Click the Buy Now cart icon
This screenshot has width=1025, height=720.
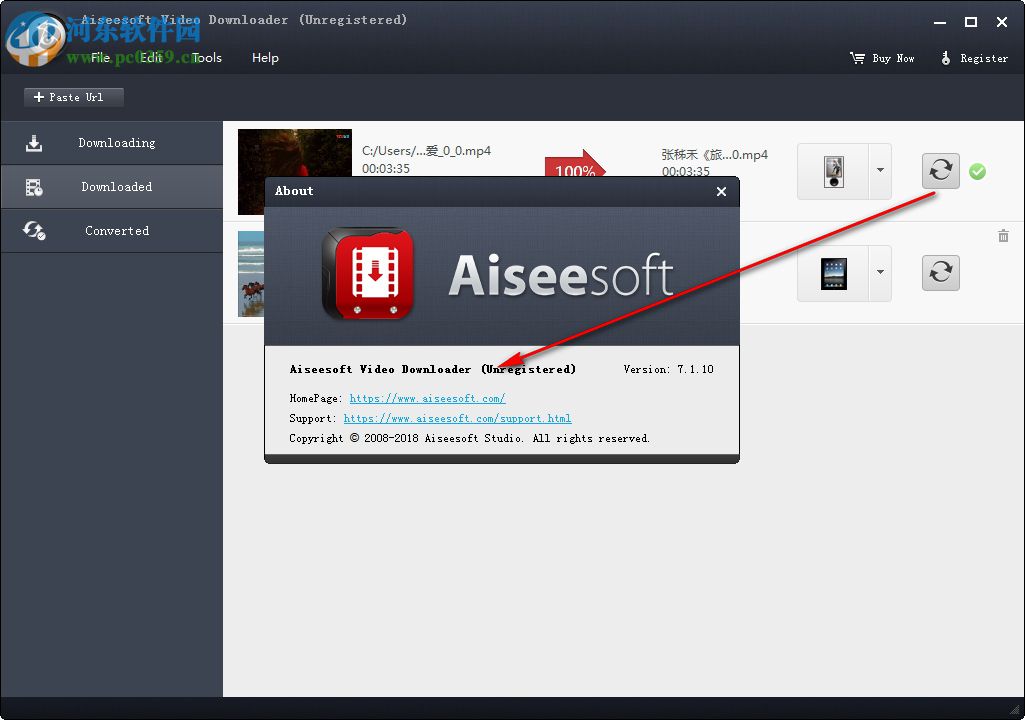point(857,58)
